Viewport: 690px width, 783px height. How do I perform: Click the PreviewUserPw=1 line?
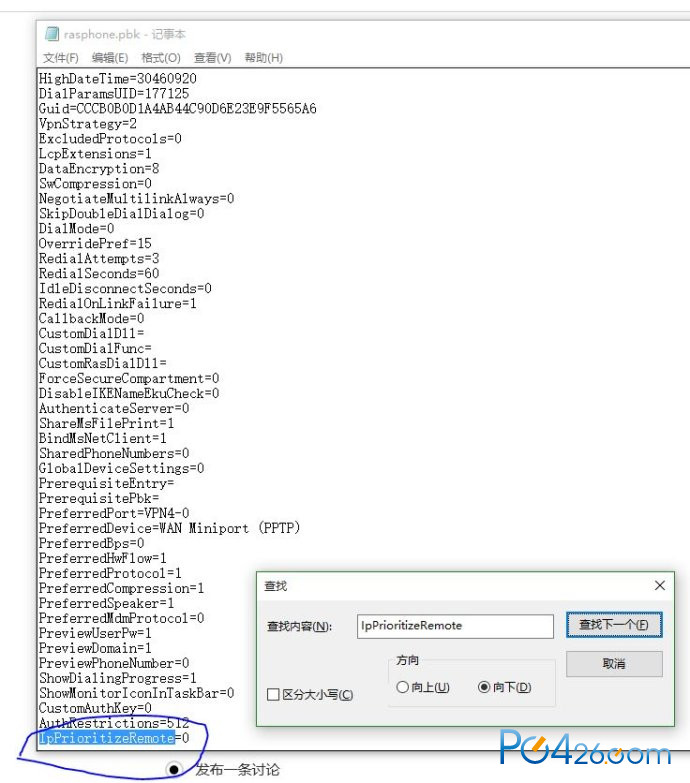95,633
